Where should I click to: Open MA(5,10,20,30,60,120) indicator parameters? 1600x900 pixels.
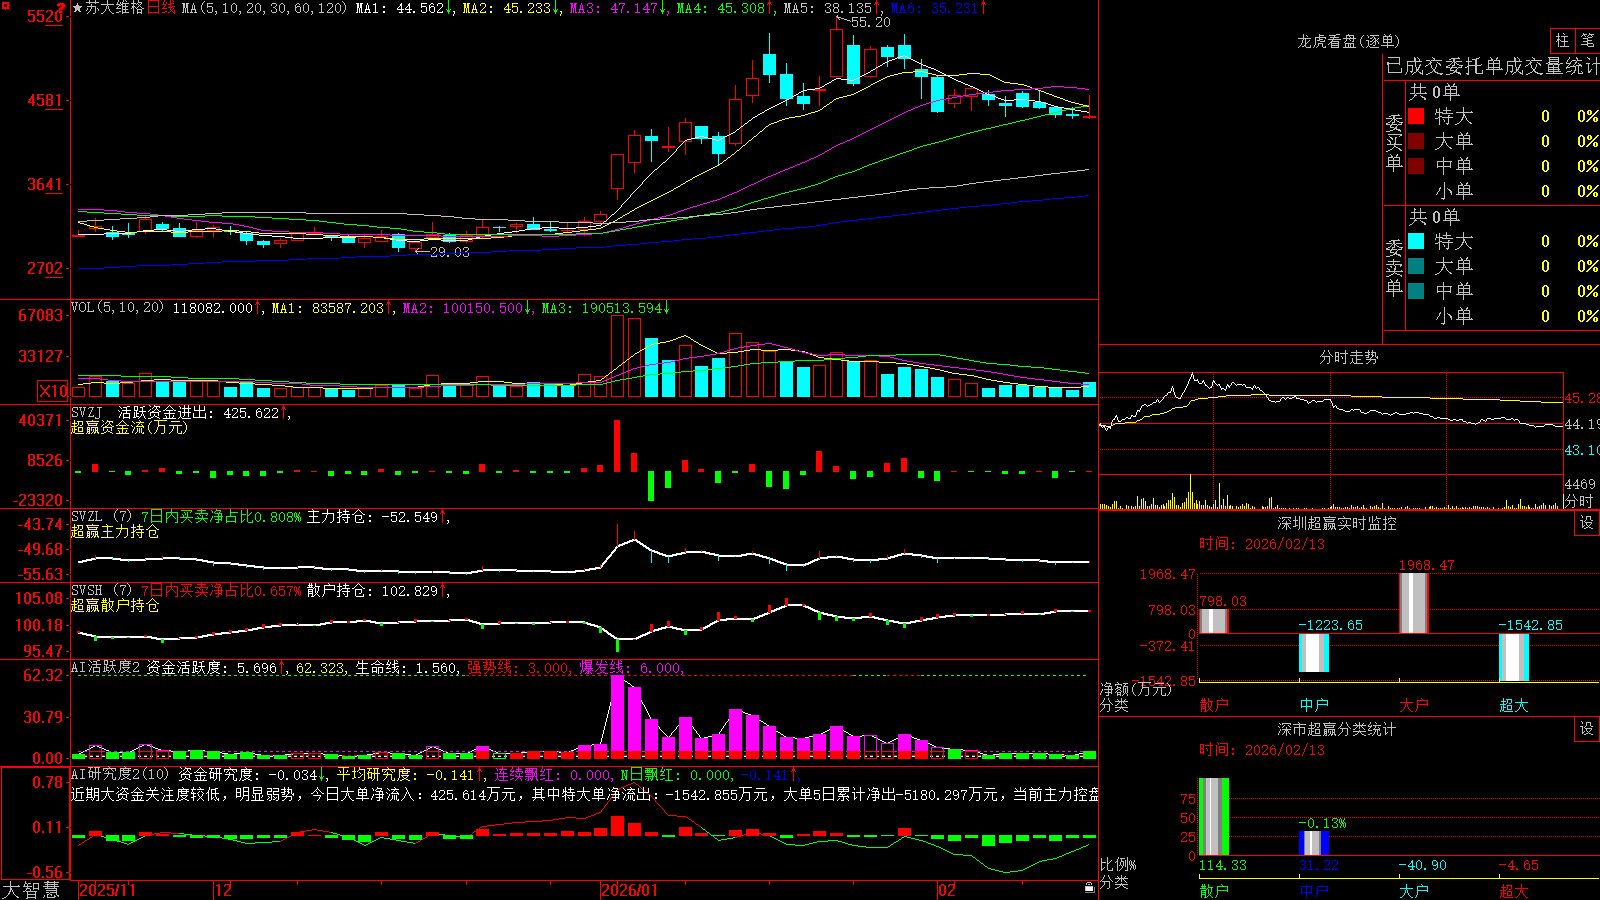pos(264,8)
